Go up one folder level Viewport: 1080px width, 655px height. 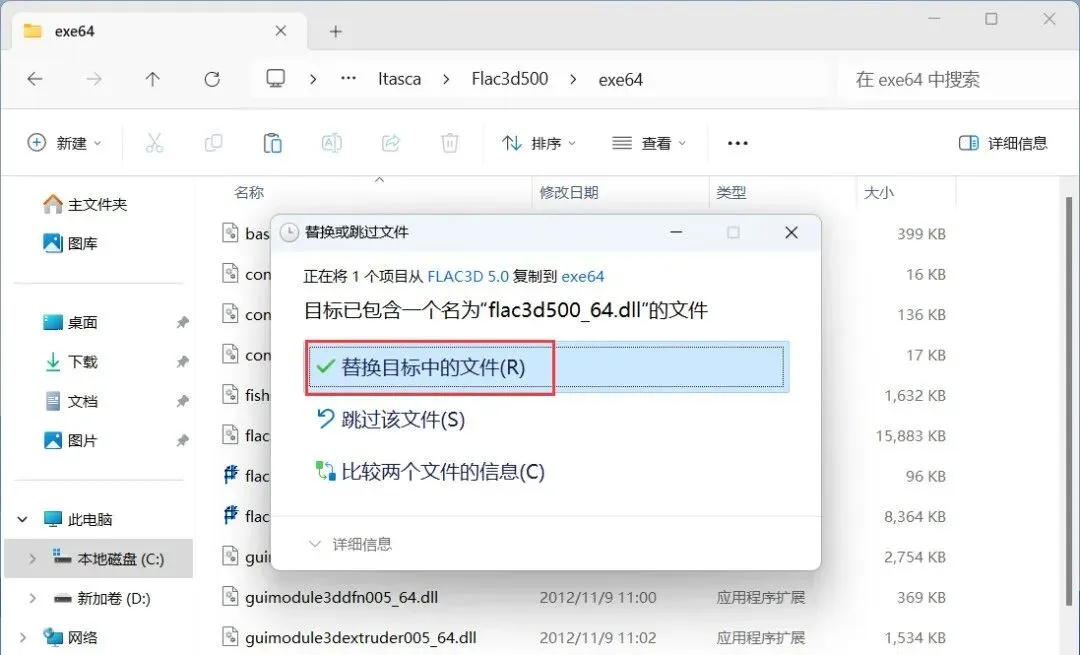point(152,79)
